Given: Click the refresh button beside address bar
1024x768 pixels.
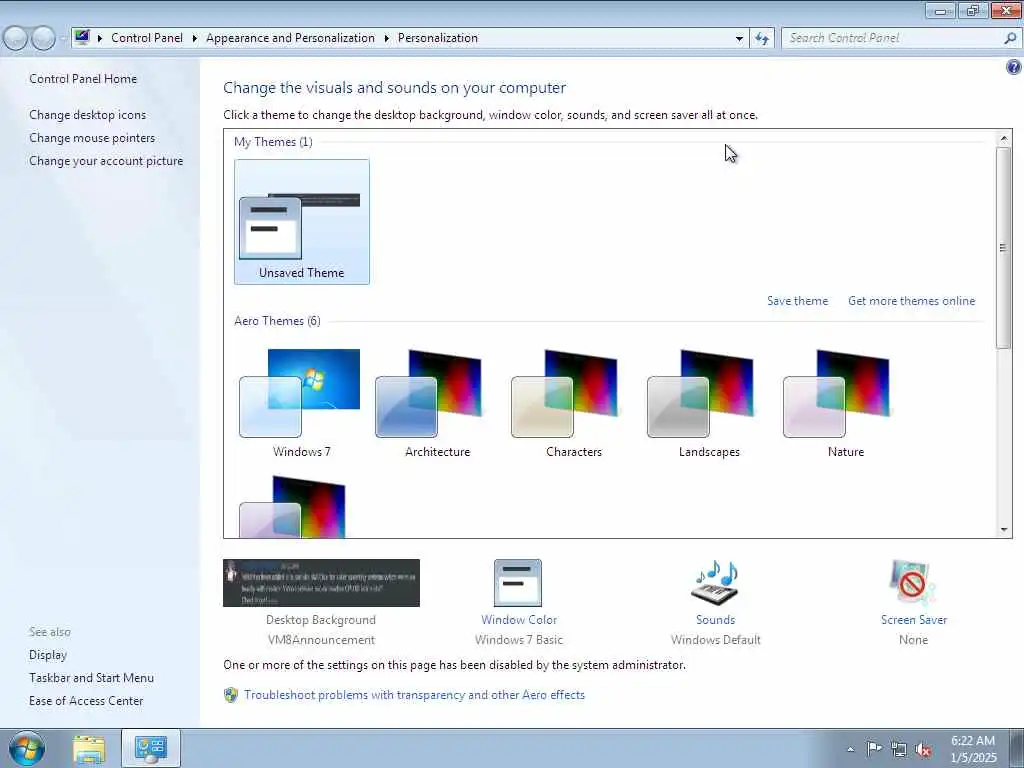Looking at the screenshot, I should [x=762, y=39].
